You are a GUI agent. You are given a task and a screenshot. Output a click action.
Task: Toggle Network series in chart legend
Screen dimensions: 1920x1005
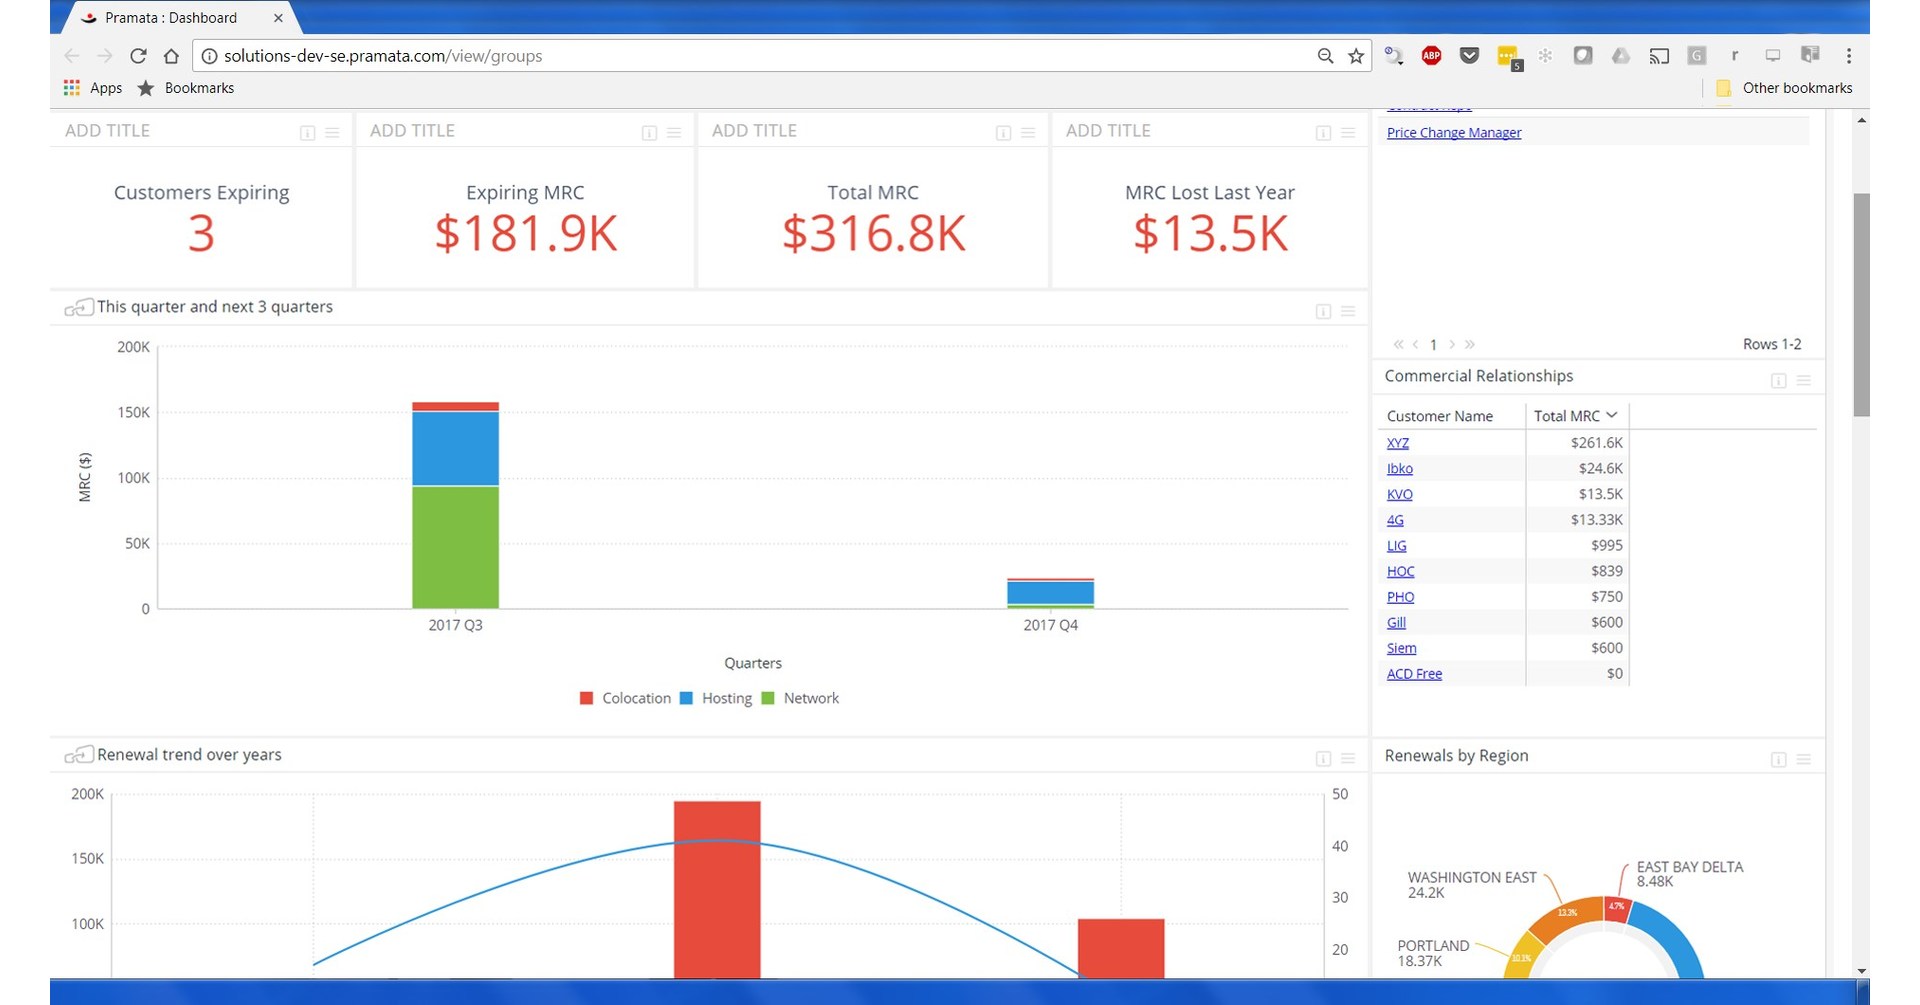(800, 698)
